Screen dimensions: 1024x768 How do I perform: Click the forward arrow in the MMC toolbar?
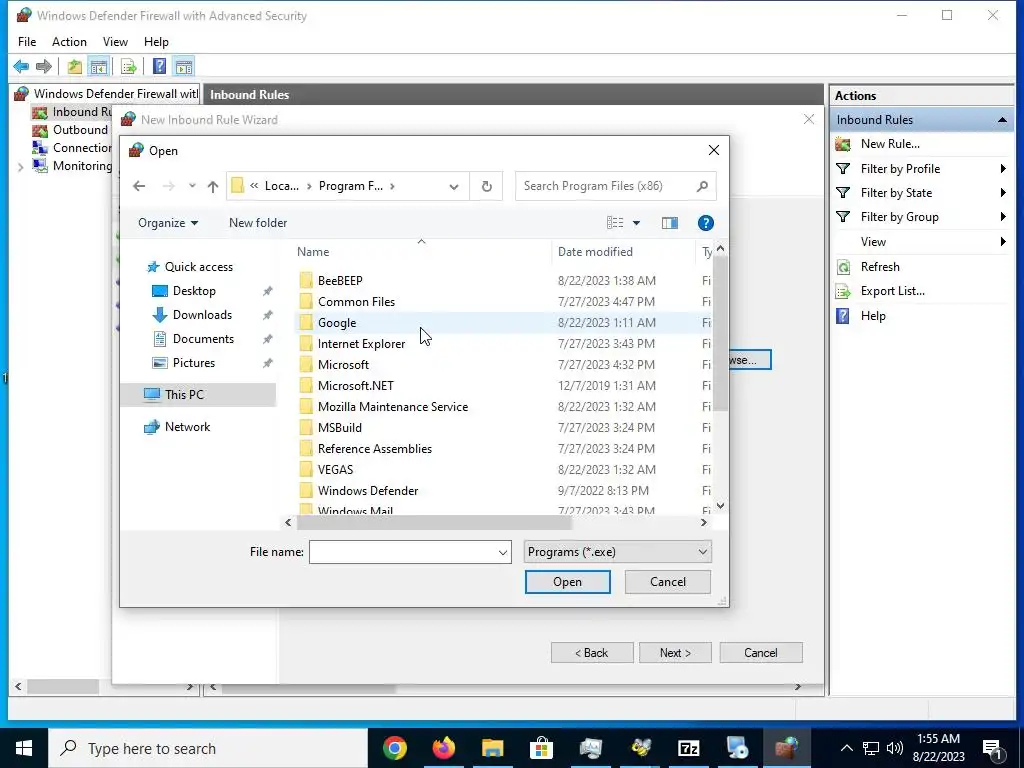(x=44, y=66)
